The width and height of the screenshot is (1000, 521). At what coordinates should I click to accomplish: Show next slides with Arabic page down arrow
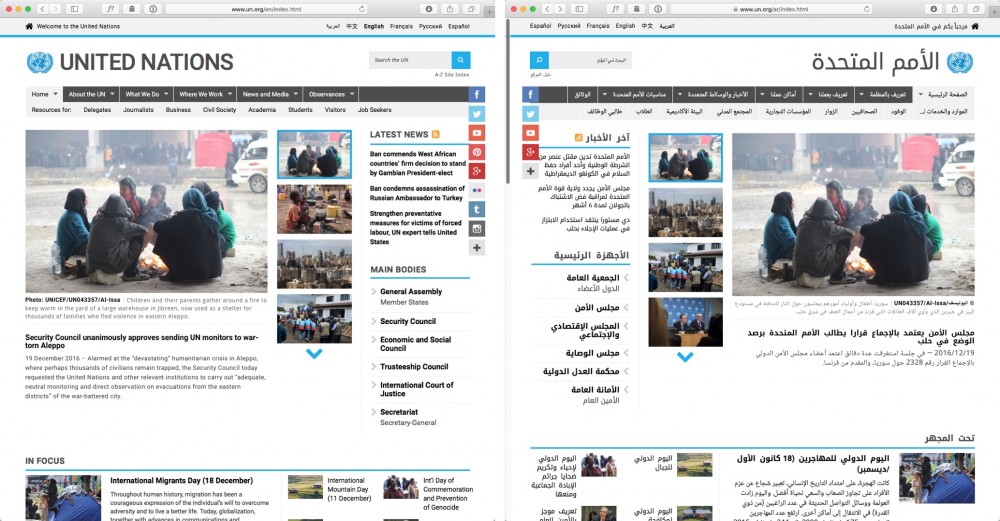[685, 357]
